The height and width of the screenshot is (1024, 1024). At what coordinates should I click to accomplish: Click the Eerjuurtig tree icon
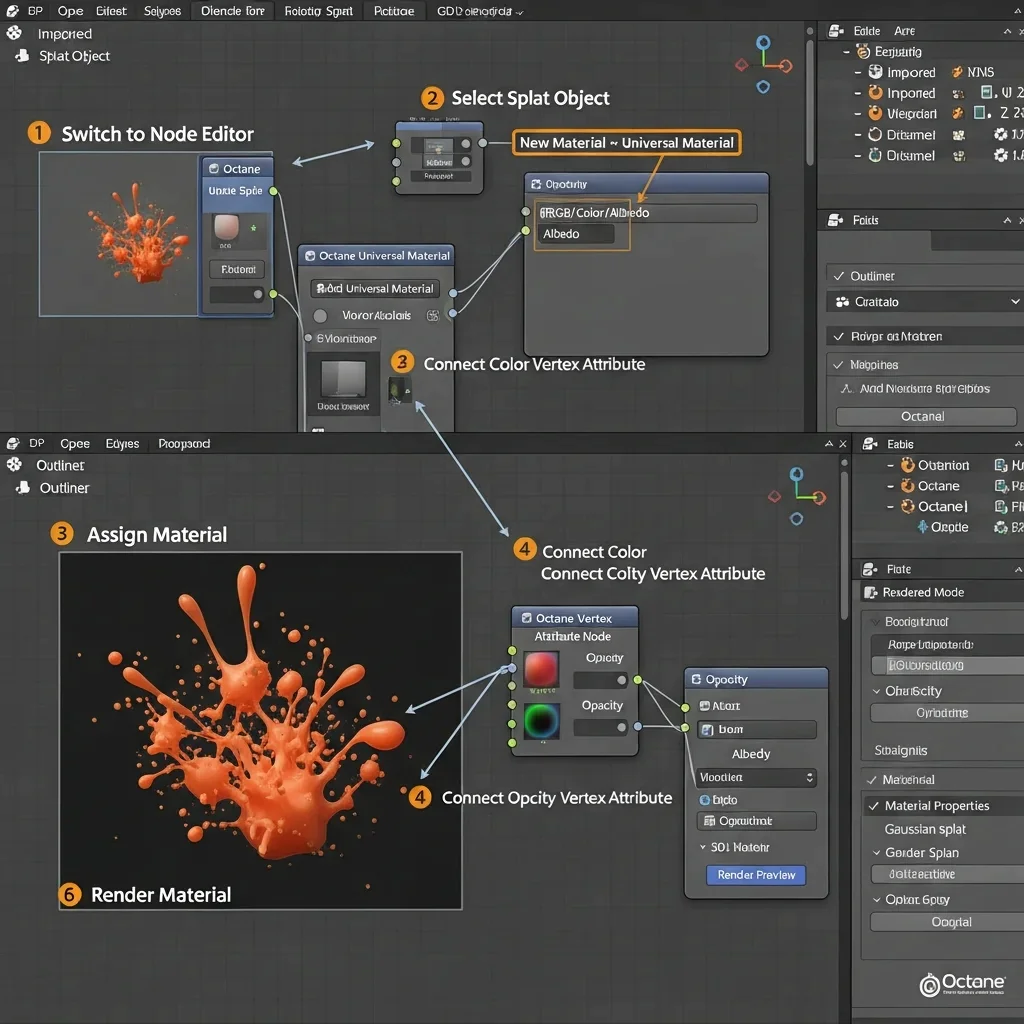click(863, 51)
